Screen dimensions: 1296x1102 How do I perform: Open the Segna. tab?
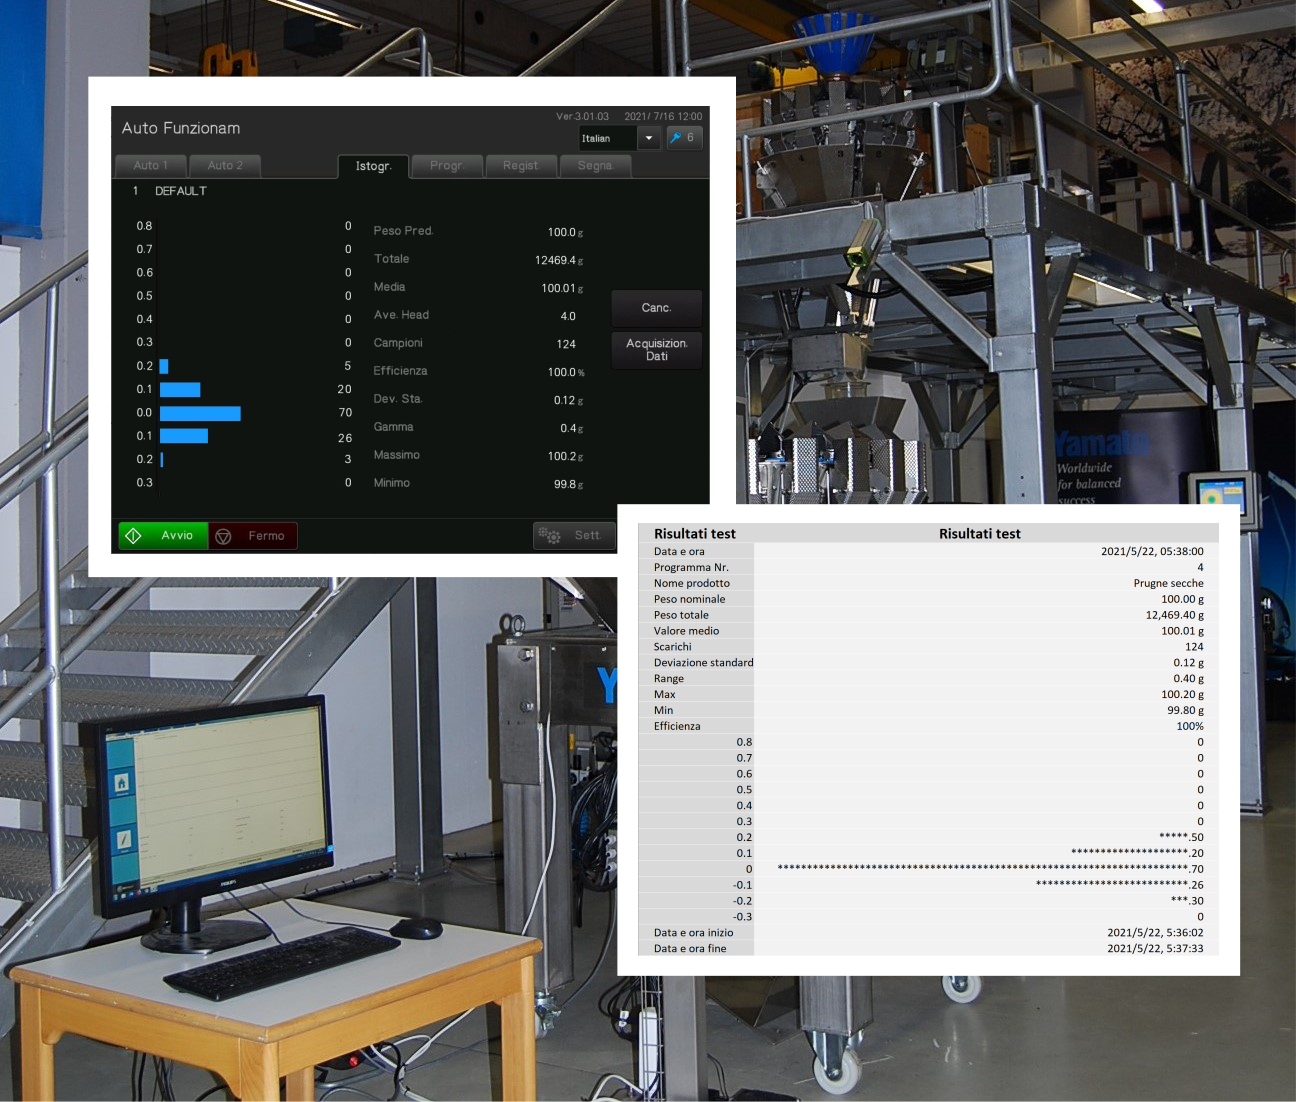click(595, 166)
